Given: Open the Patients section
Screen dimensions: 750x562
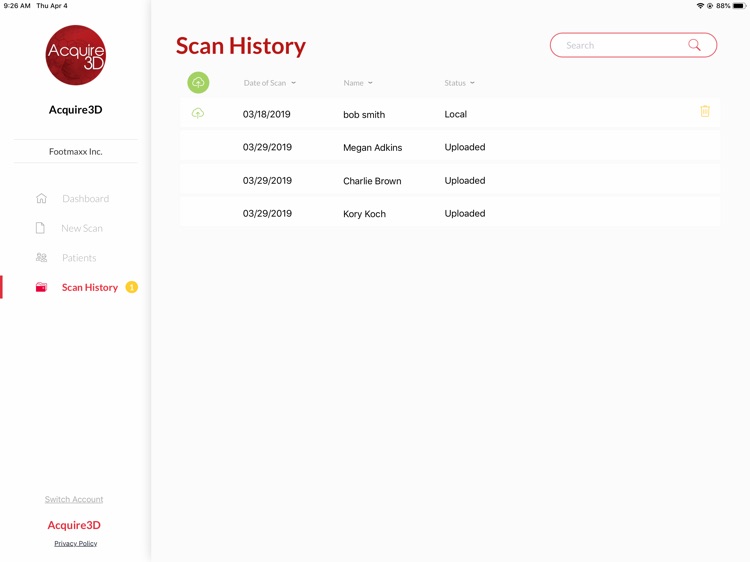Looking at the screenshot, I should (79, 258).
